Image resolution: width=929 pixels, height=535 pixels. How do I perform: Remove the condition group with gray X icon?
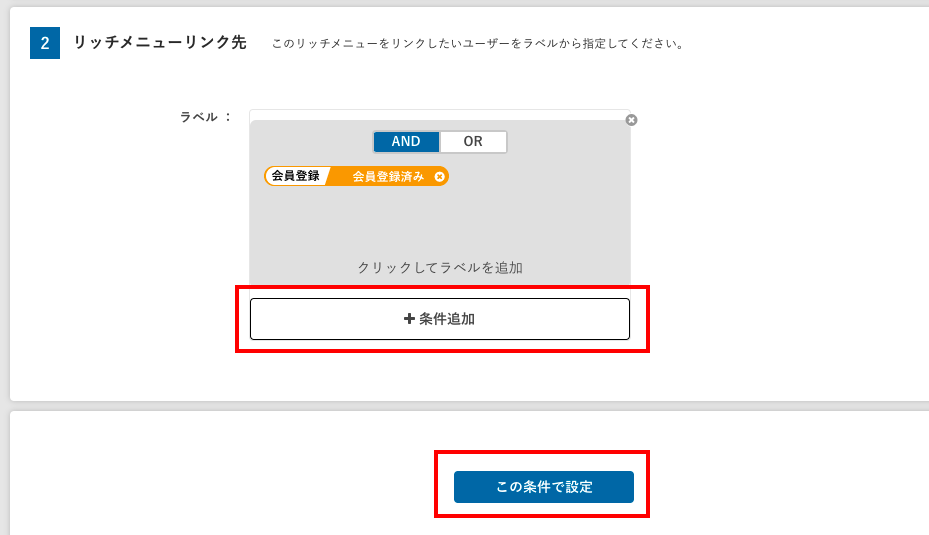click(x=631, y=120)
